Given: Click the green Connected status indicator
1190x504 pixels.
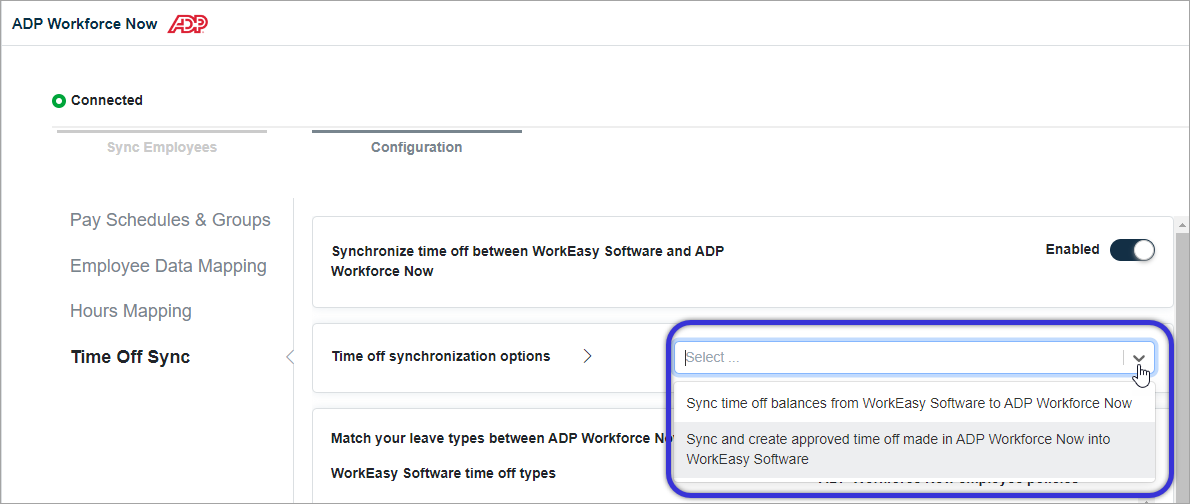Looking at the screenshot, I should click(58, 100).
